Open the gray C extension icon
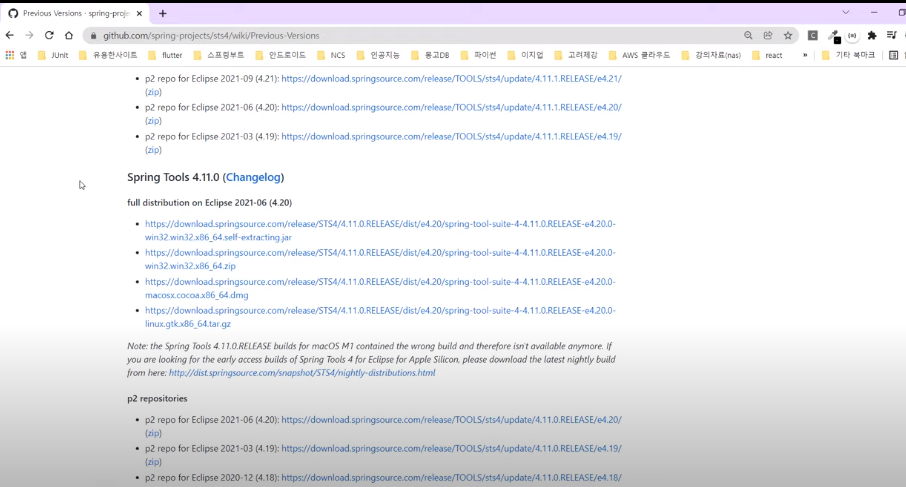 [812, 35]
